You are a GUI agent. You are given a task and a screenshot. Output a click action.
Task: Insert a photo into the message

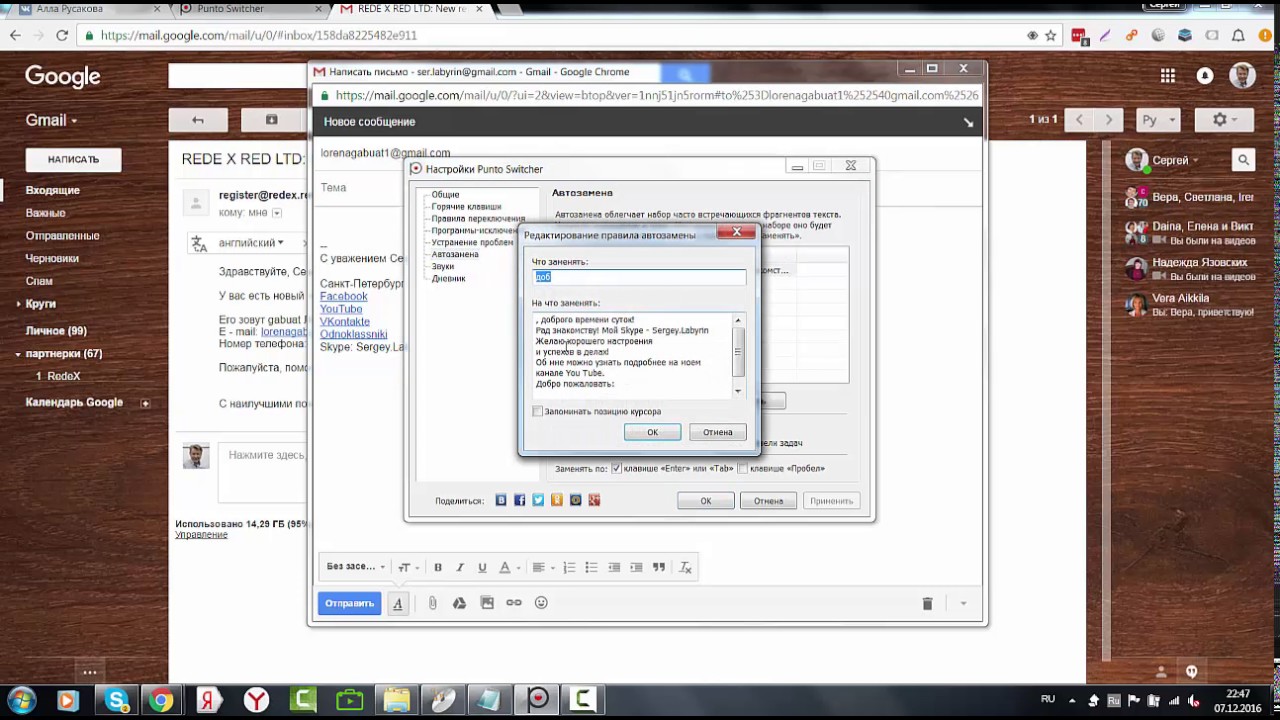coord(487,603)
